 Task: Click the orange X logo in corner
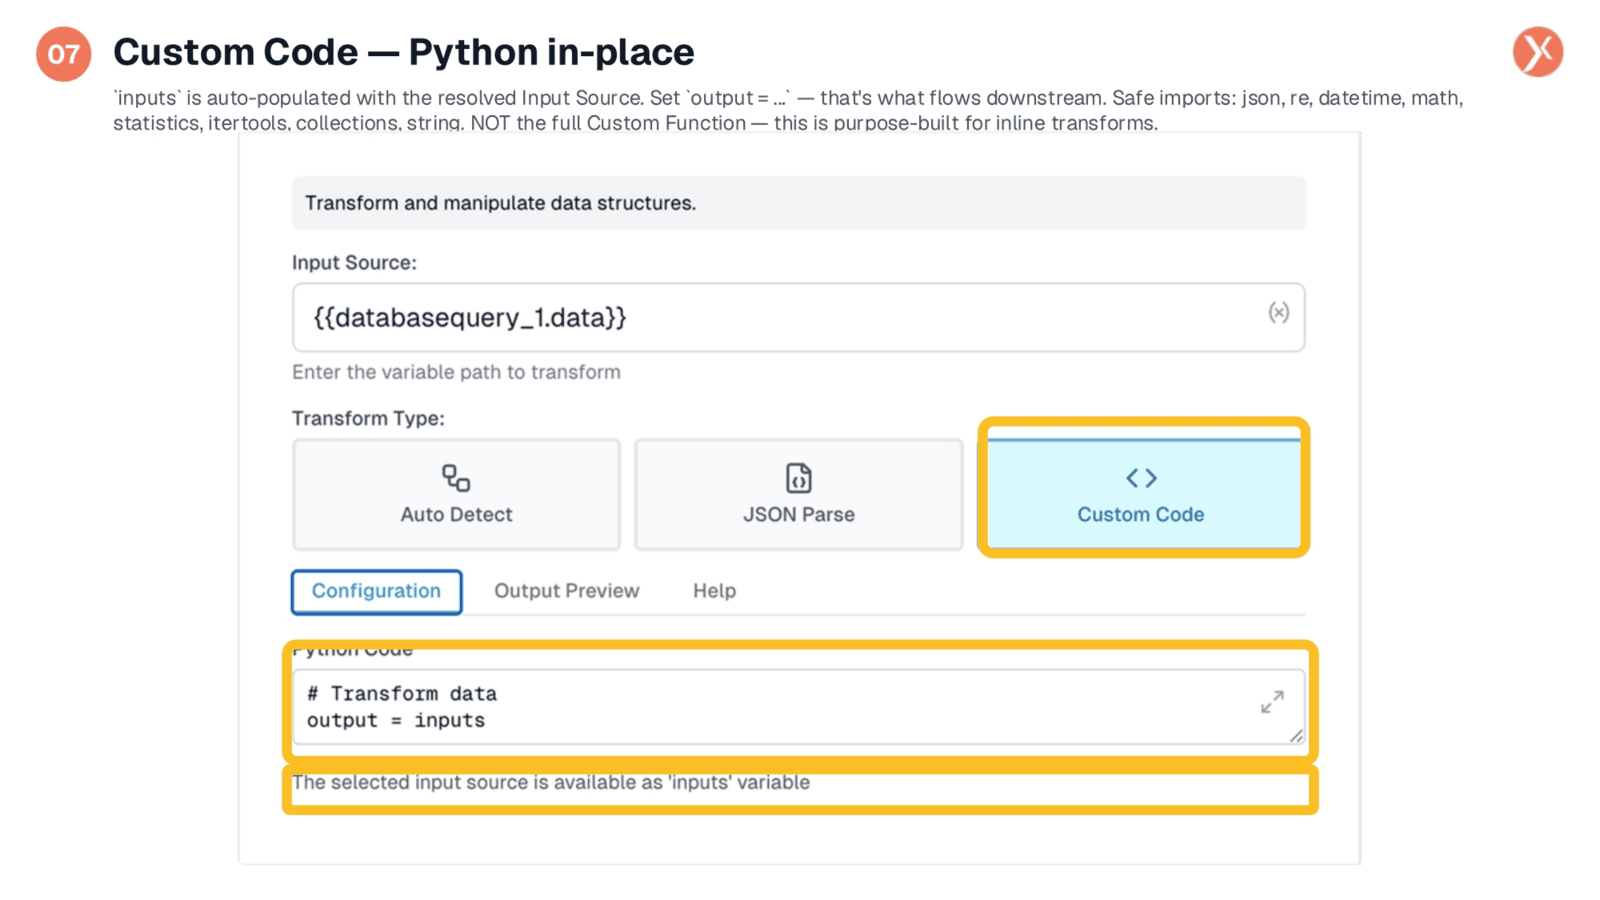(x=1538, y=52)
